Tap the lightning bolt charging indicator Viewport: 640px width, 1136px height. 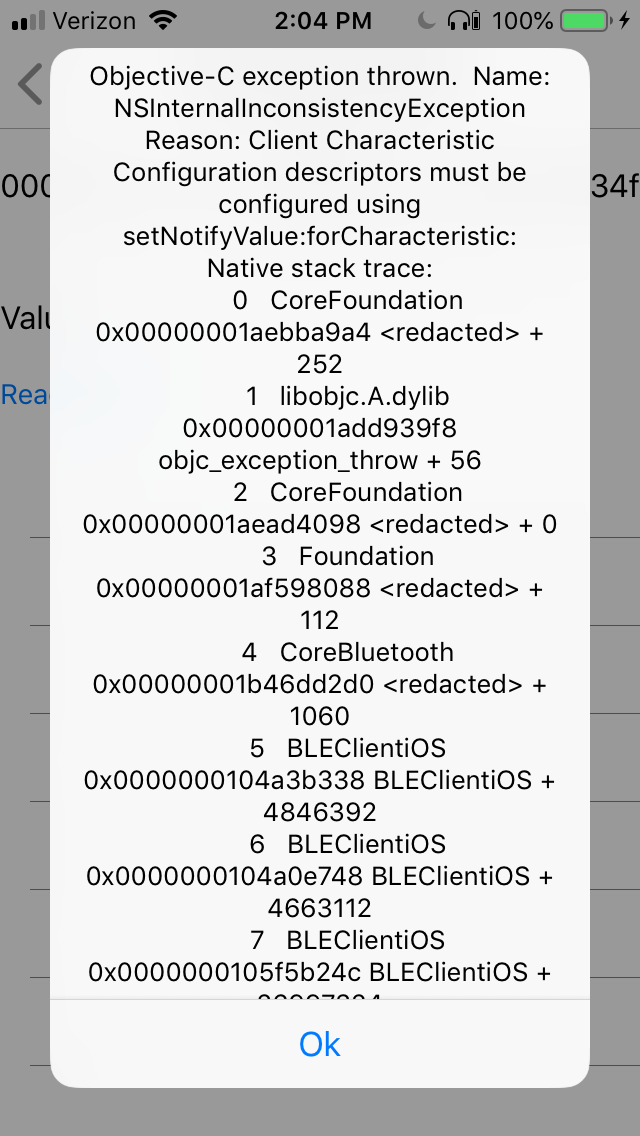[623, 18]
